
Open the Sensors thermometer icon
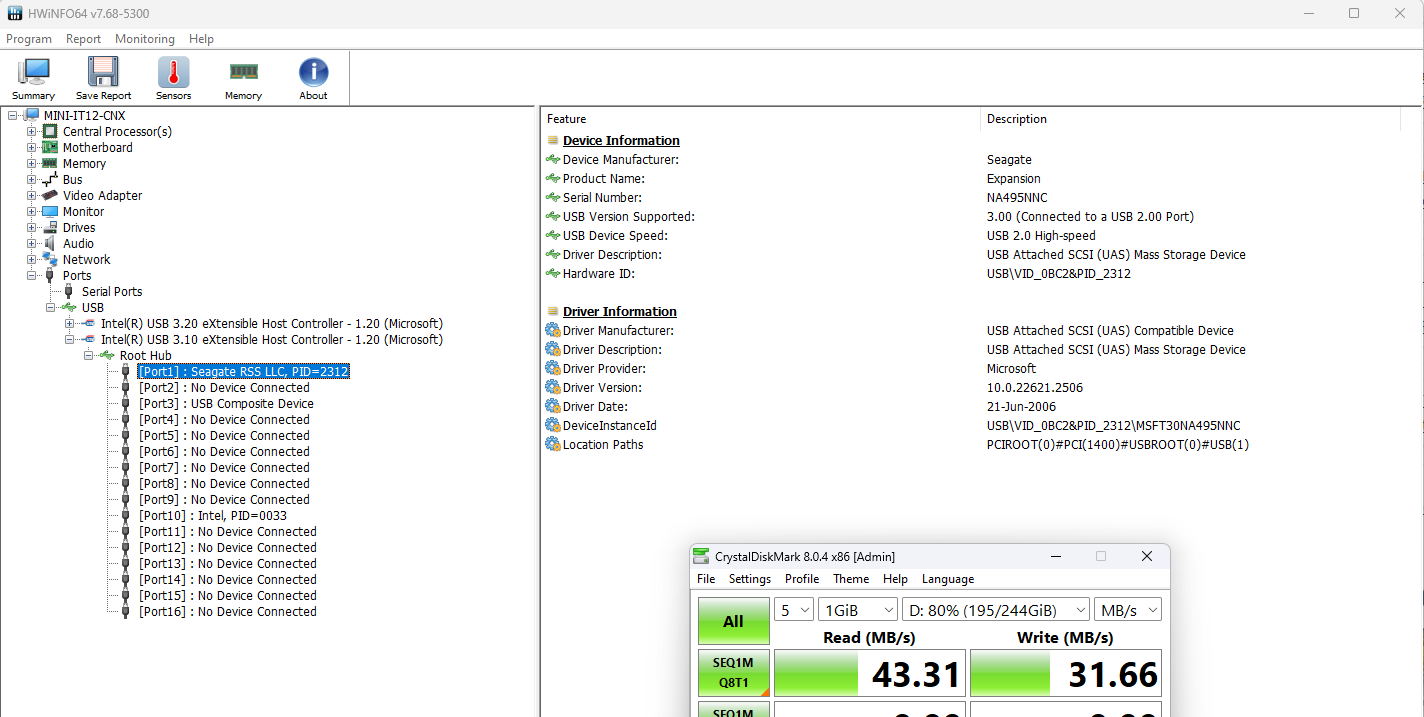(173, 72)
